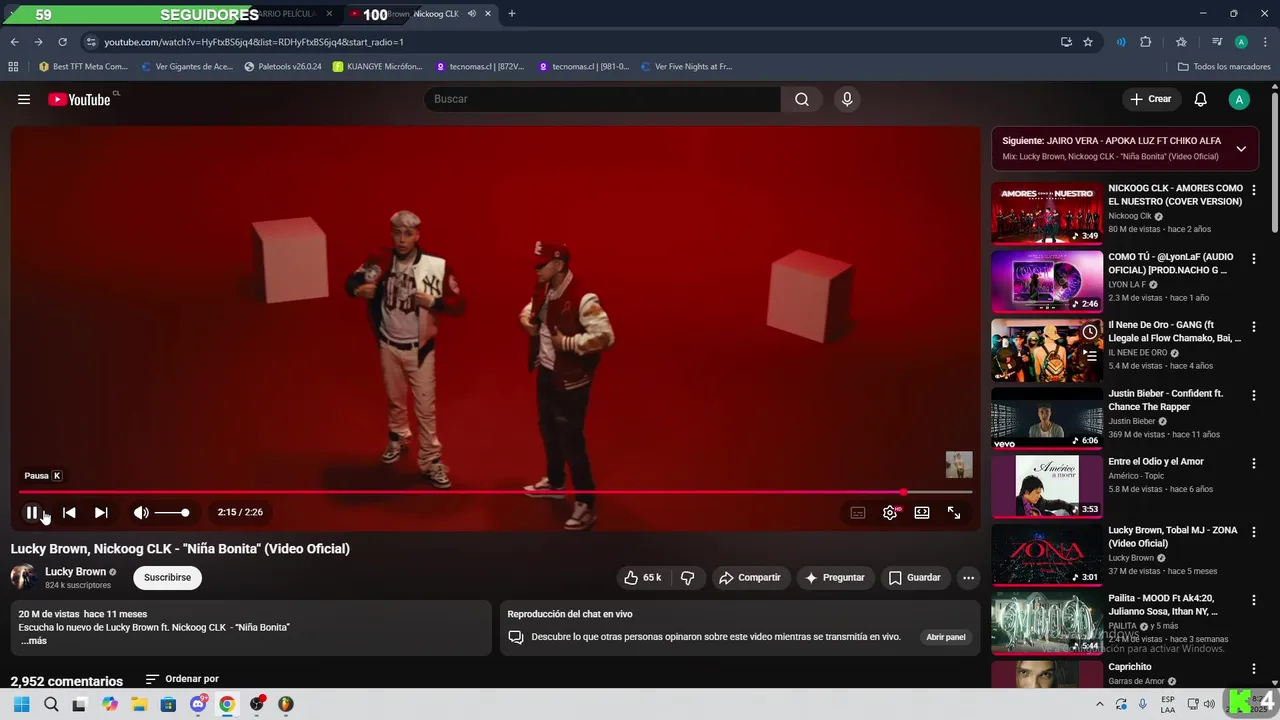Open the YouTube account avatar menu
Viewport: 1280px width, 720px height.
(1239, 99)
